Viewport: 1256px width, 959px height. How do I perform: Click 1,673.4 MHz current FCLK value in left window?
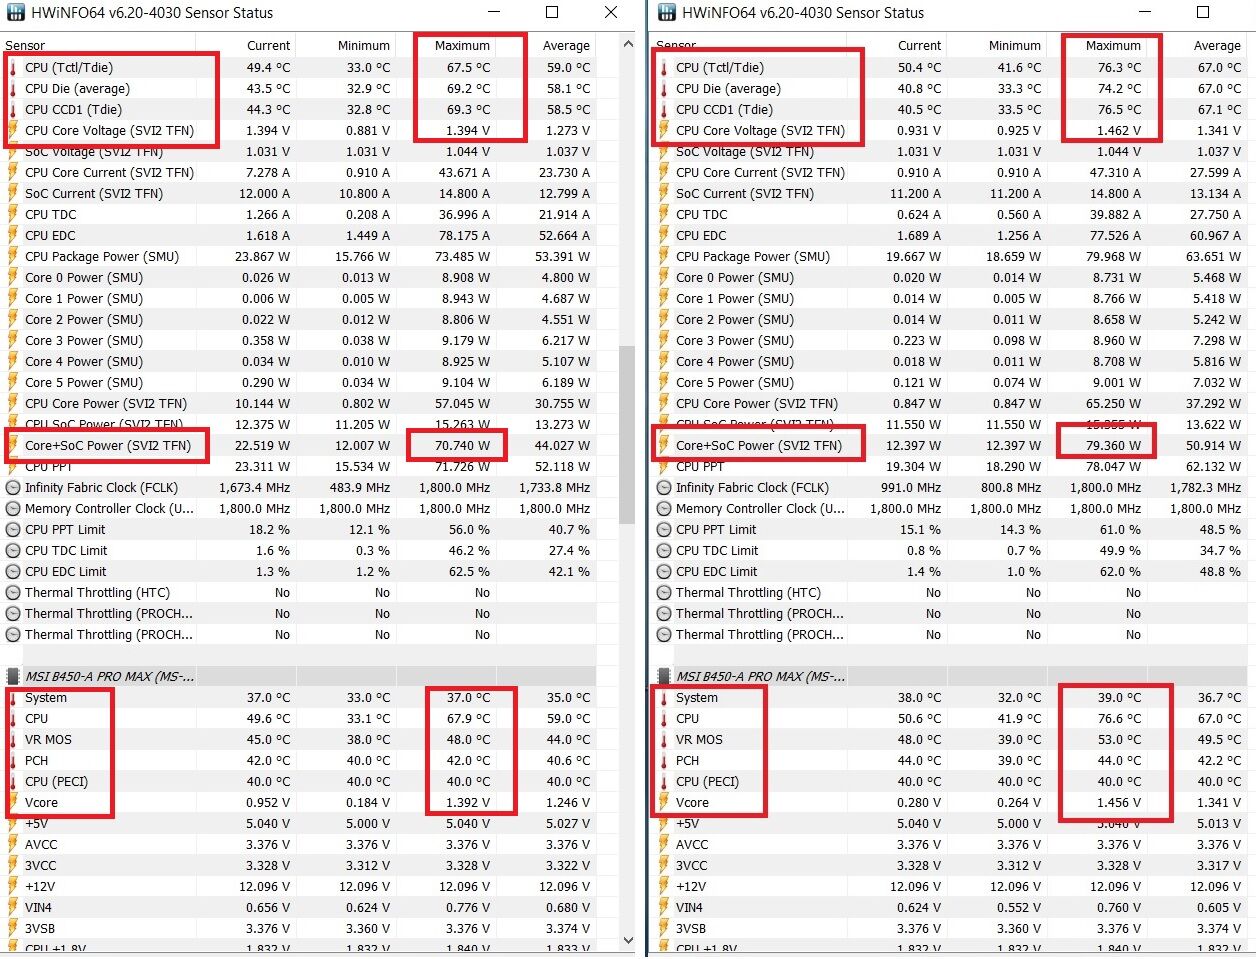click(255, 488)
